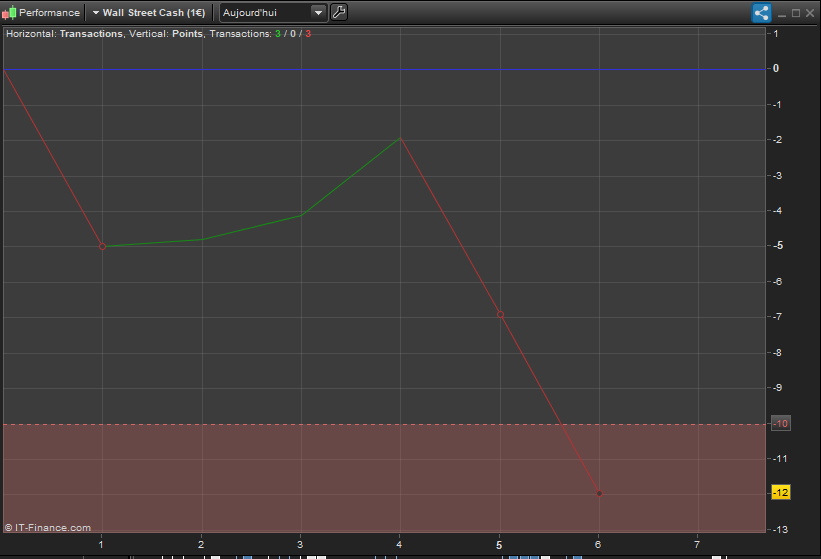Click the Performance candlestick icon
Viewport: 821px width, 559px height.
pyautogui.click(x=9, y=12)
